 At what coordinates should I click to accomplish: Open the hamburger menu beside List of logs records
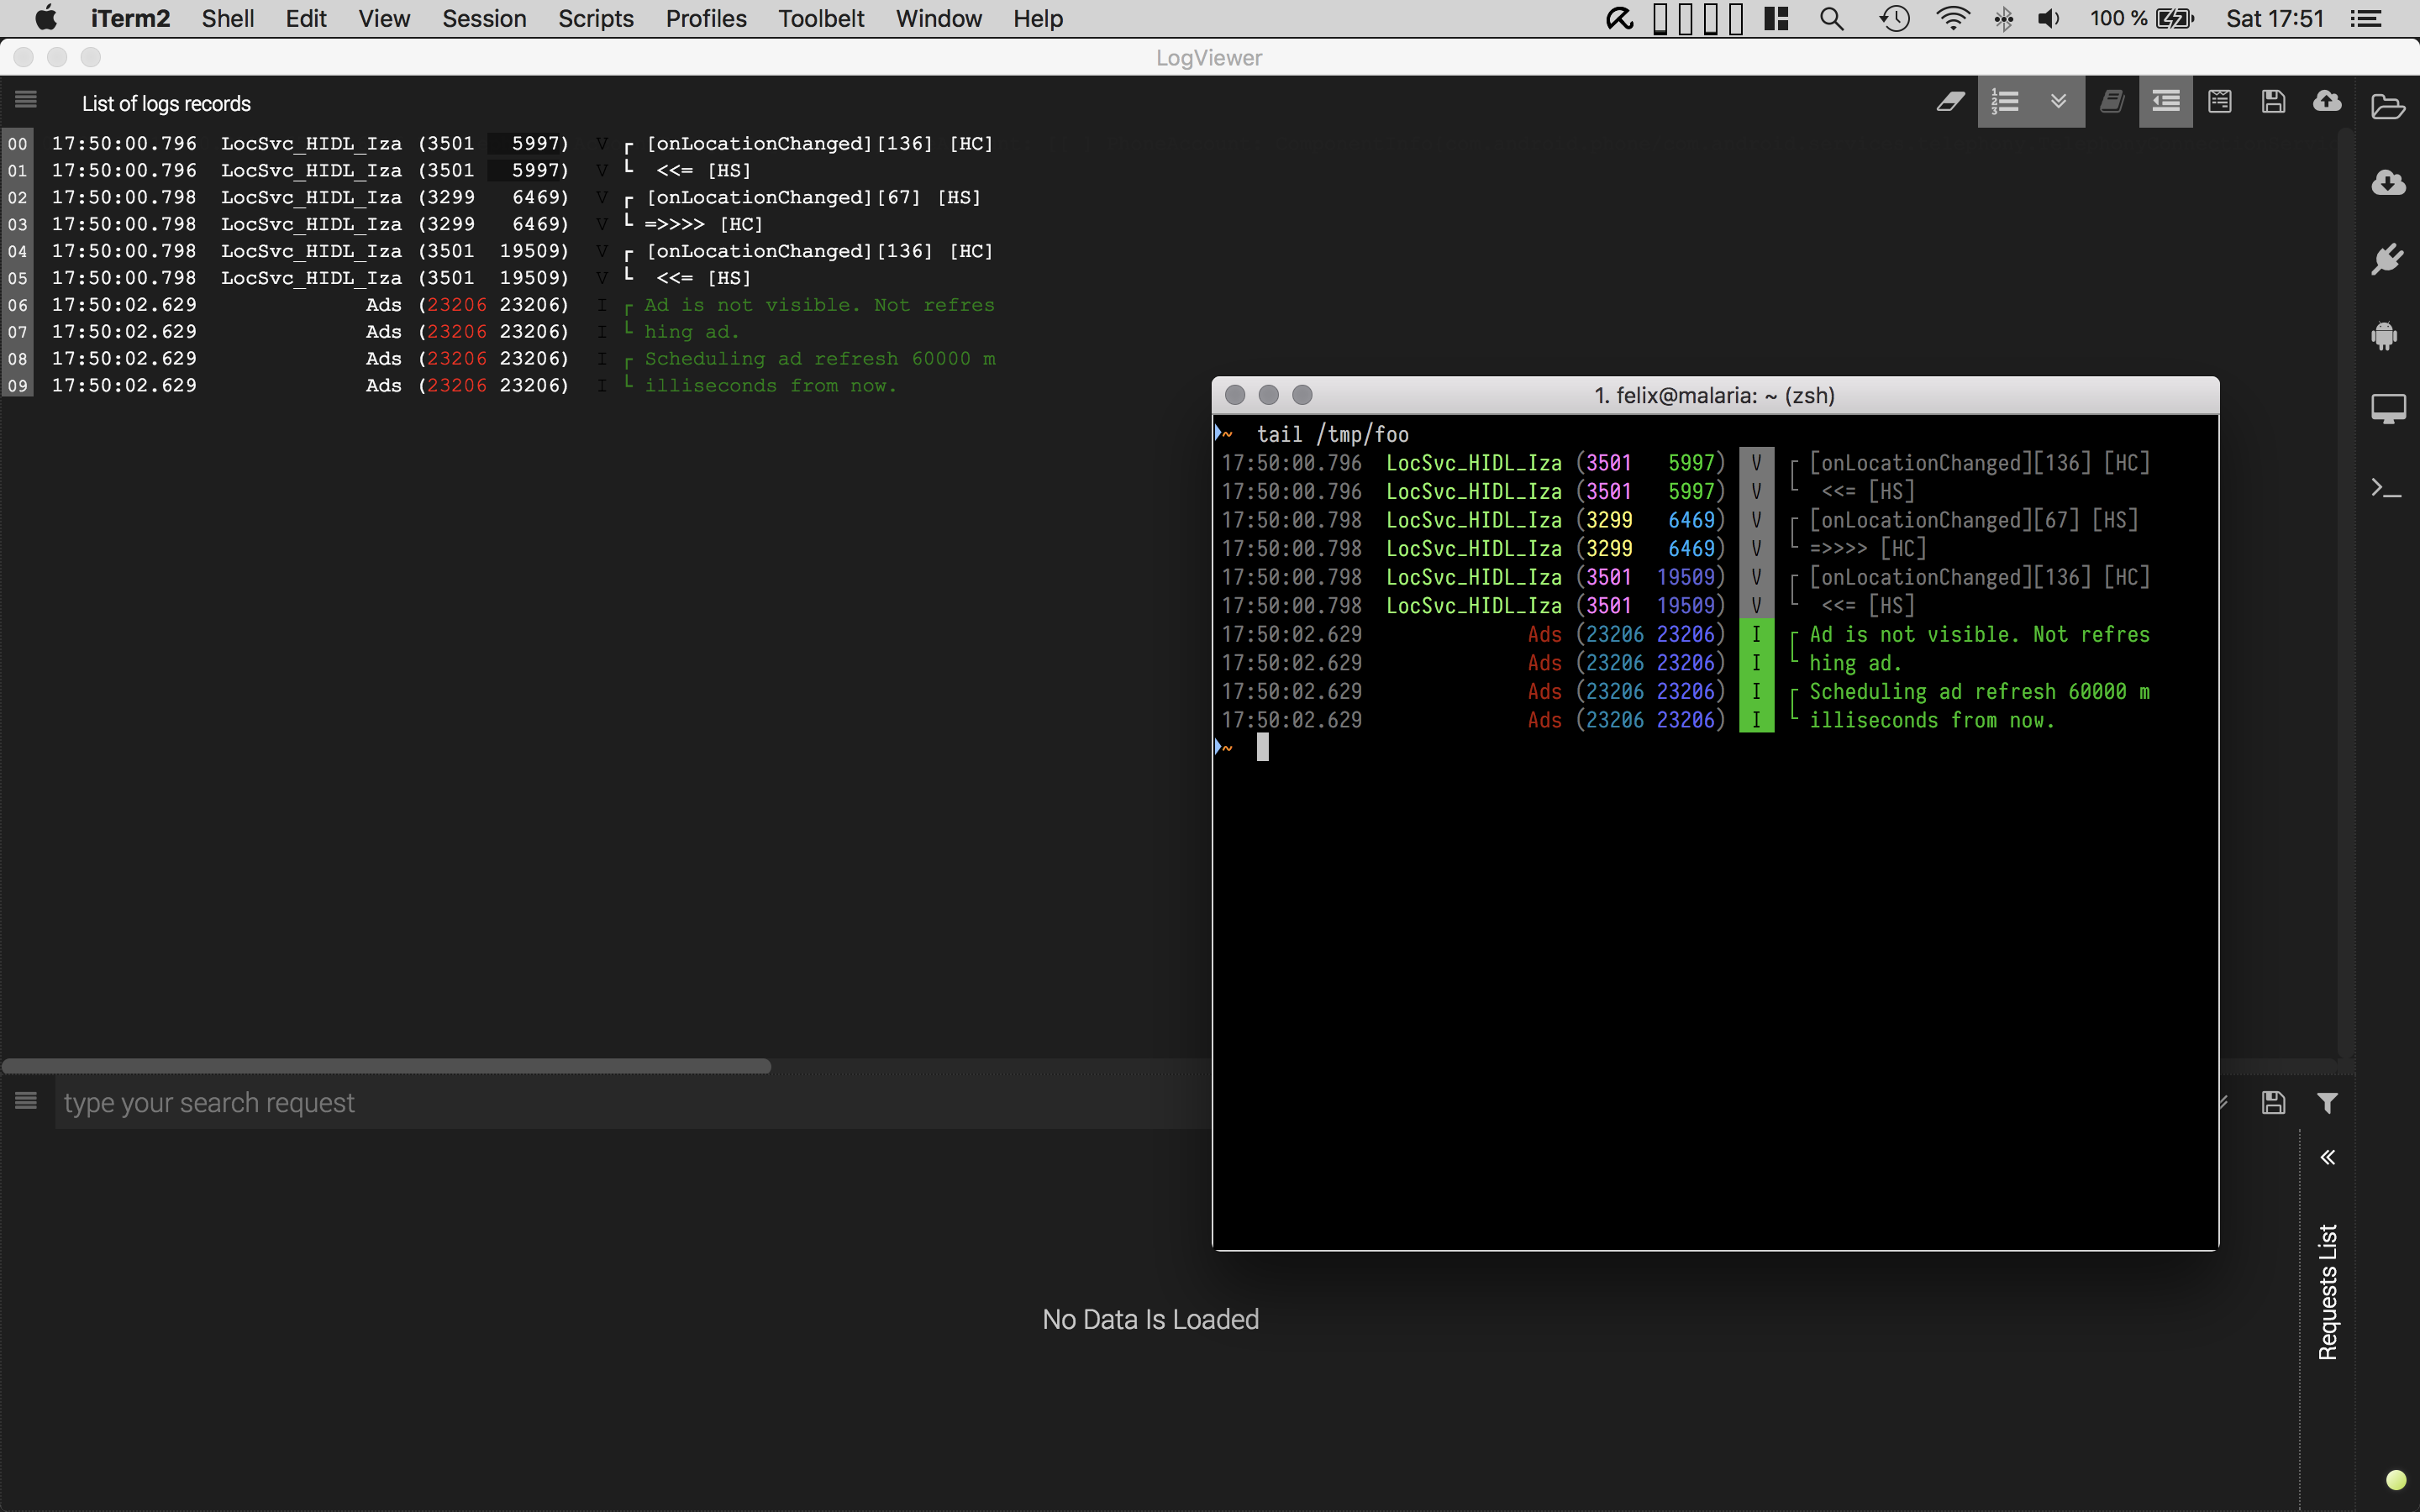26,100
